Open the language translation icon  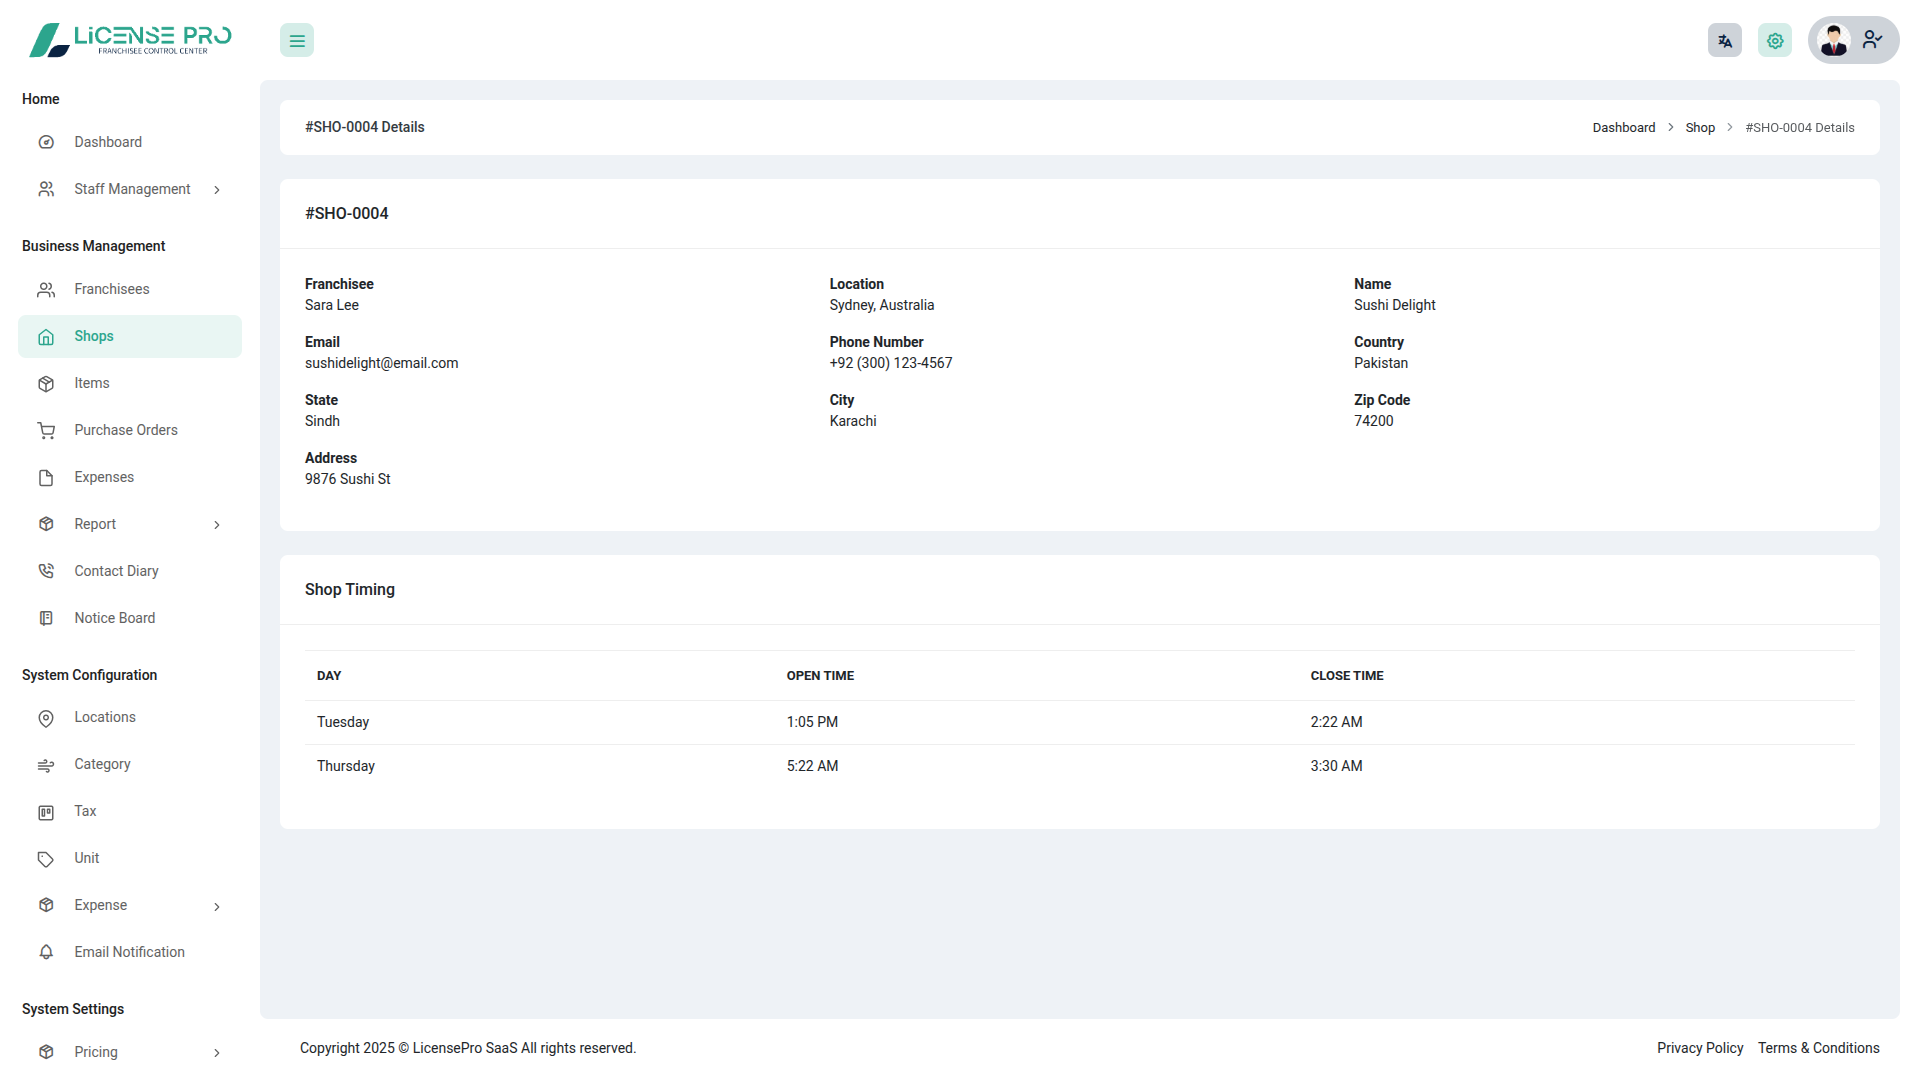(1724, 41)
